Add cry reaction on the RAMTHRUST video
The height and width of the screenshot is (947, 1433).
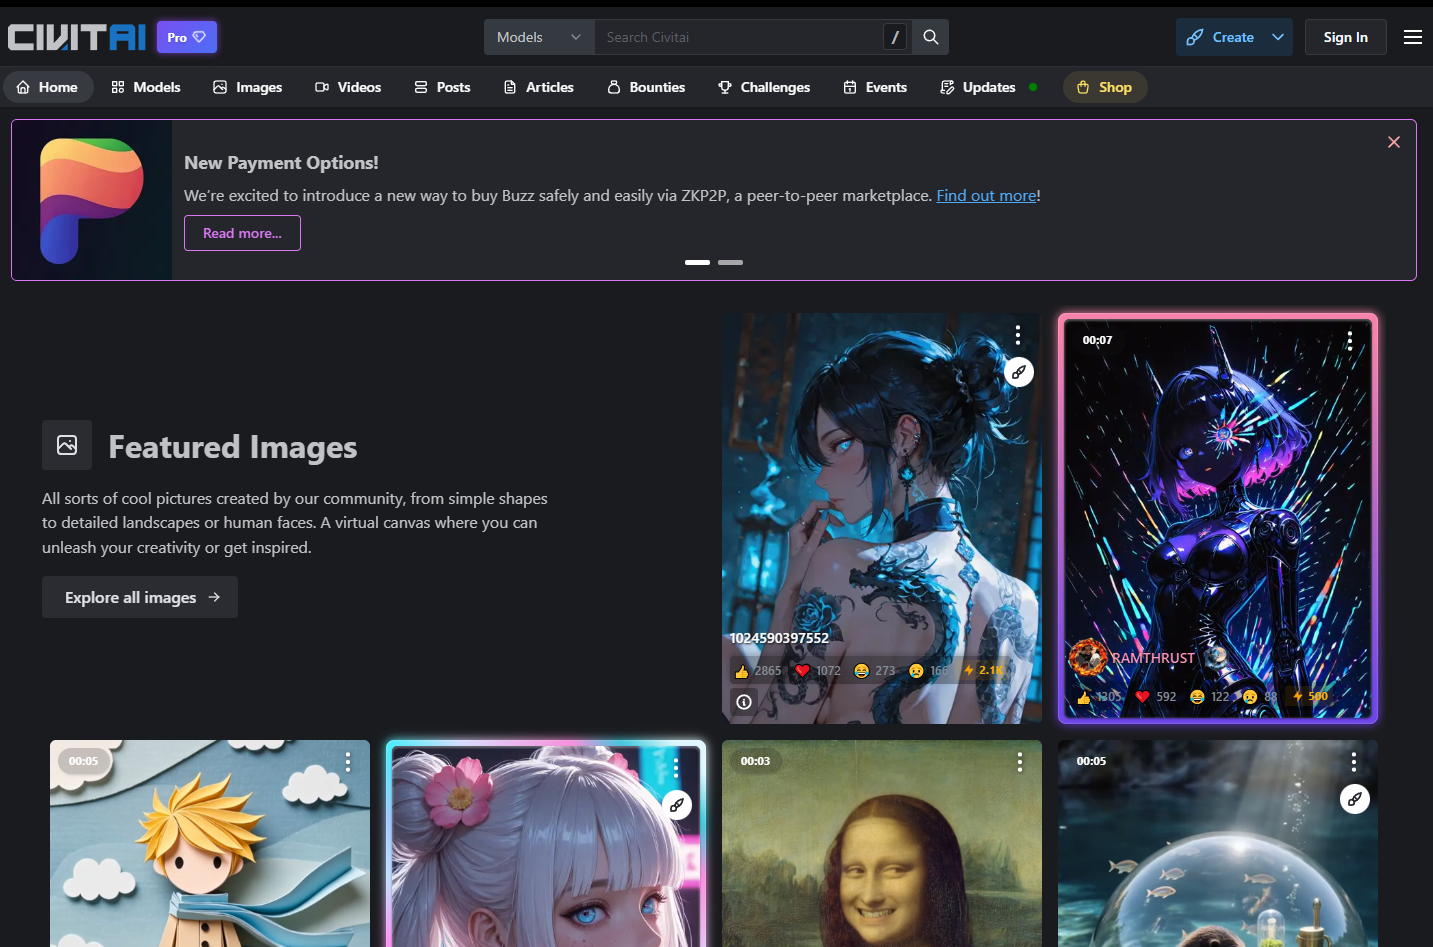[1260, 696]
